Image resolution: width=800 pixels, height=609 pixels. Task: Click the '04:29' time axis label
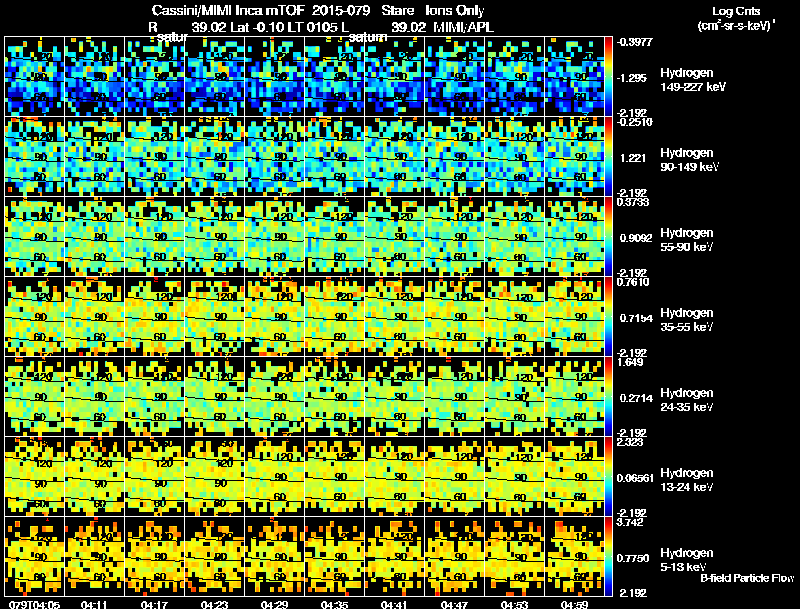click(274, 605)
